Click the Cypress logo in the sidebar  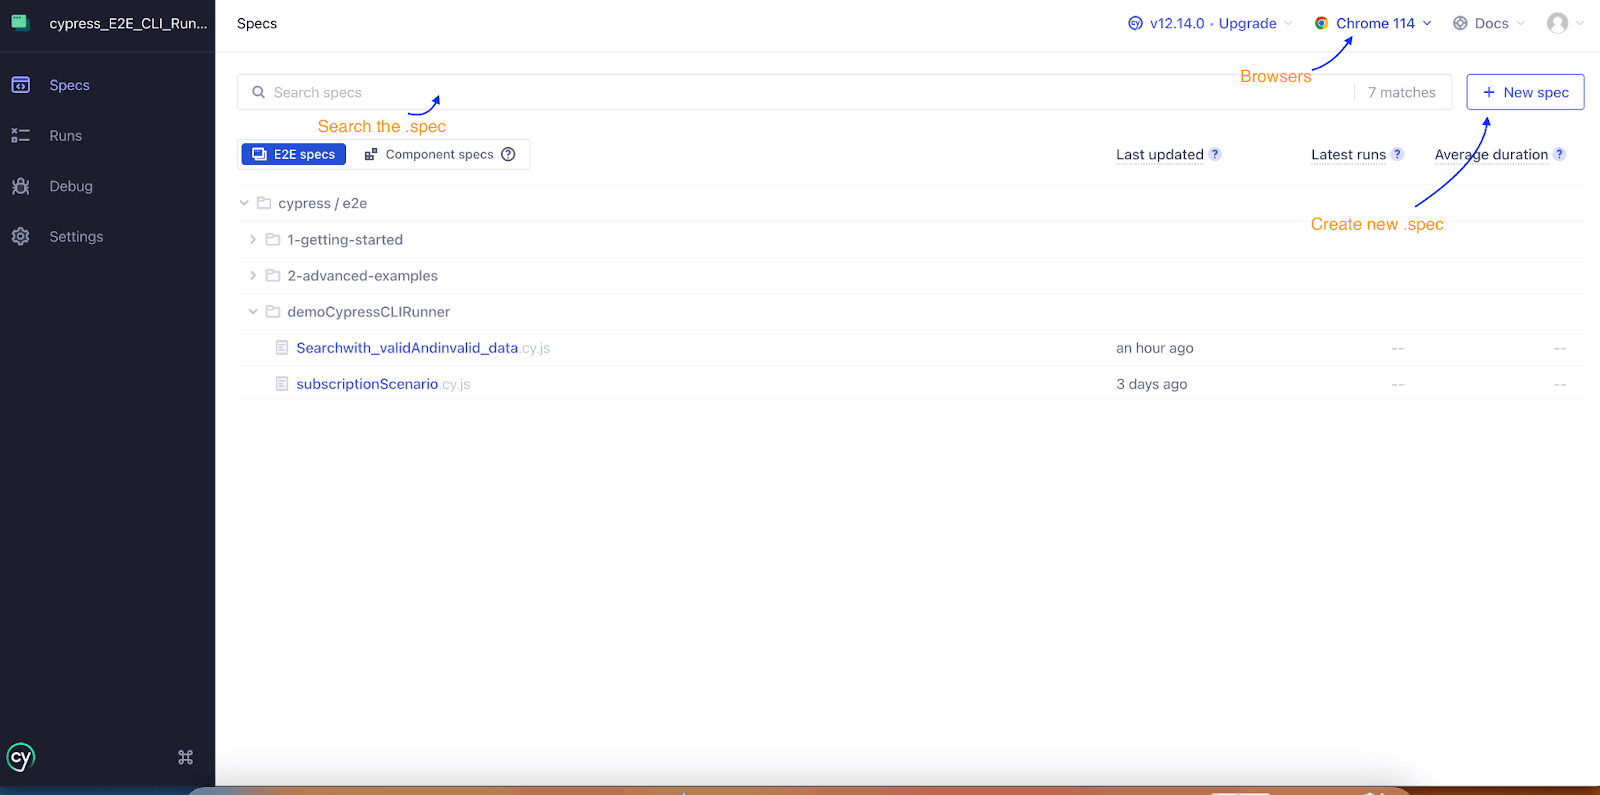(x=21, y=757)
